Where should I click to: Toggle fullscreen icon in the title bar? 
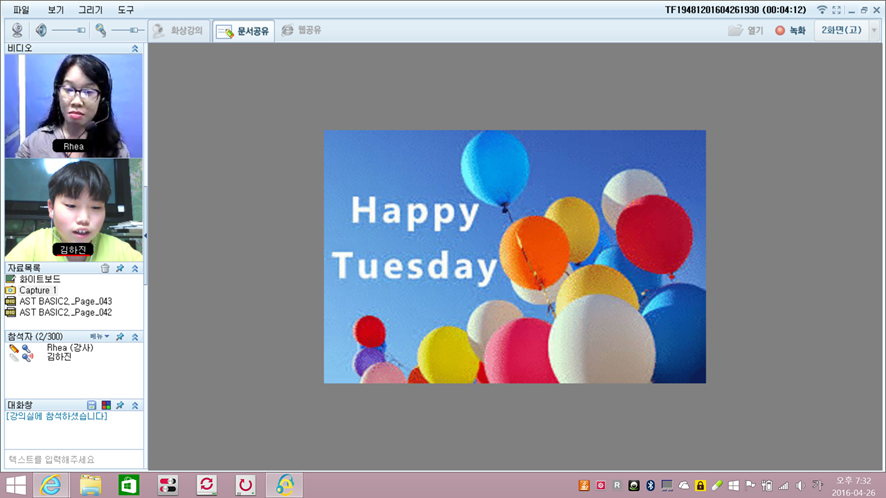coord(836,9)
